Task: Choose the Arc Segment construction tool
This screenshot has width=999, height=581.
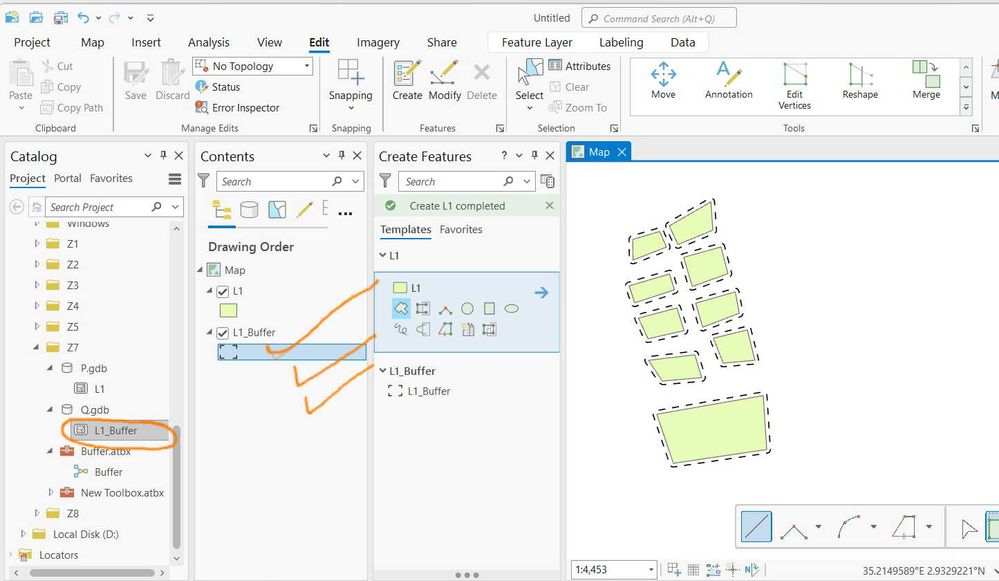Action: pyautogui.click(x=849, y=527)
